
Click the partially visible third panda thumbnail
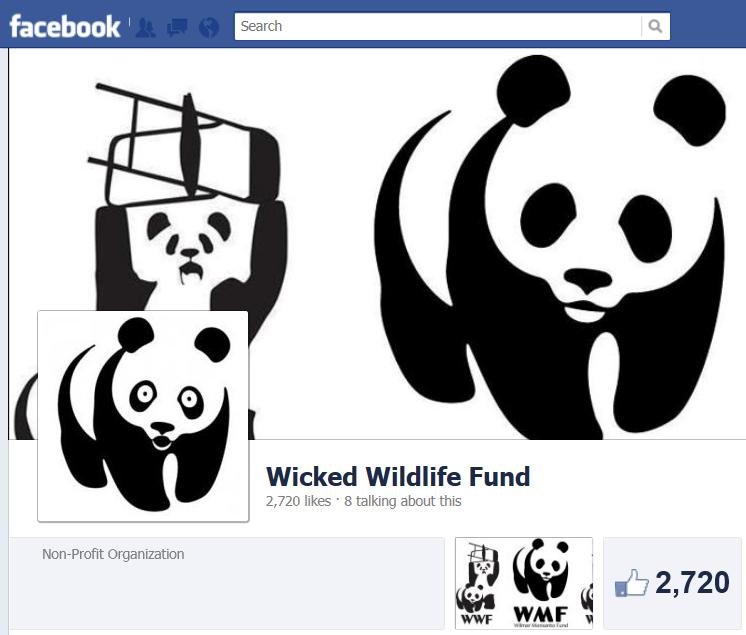pos(587,599)
